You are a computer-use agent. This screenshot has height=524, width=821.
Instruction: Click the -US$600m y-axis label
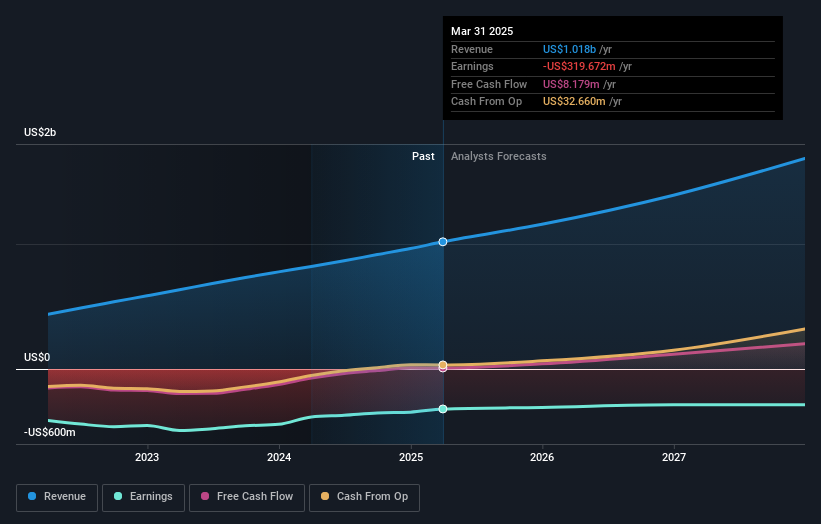[50, 432]
